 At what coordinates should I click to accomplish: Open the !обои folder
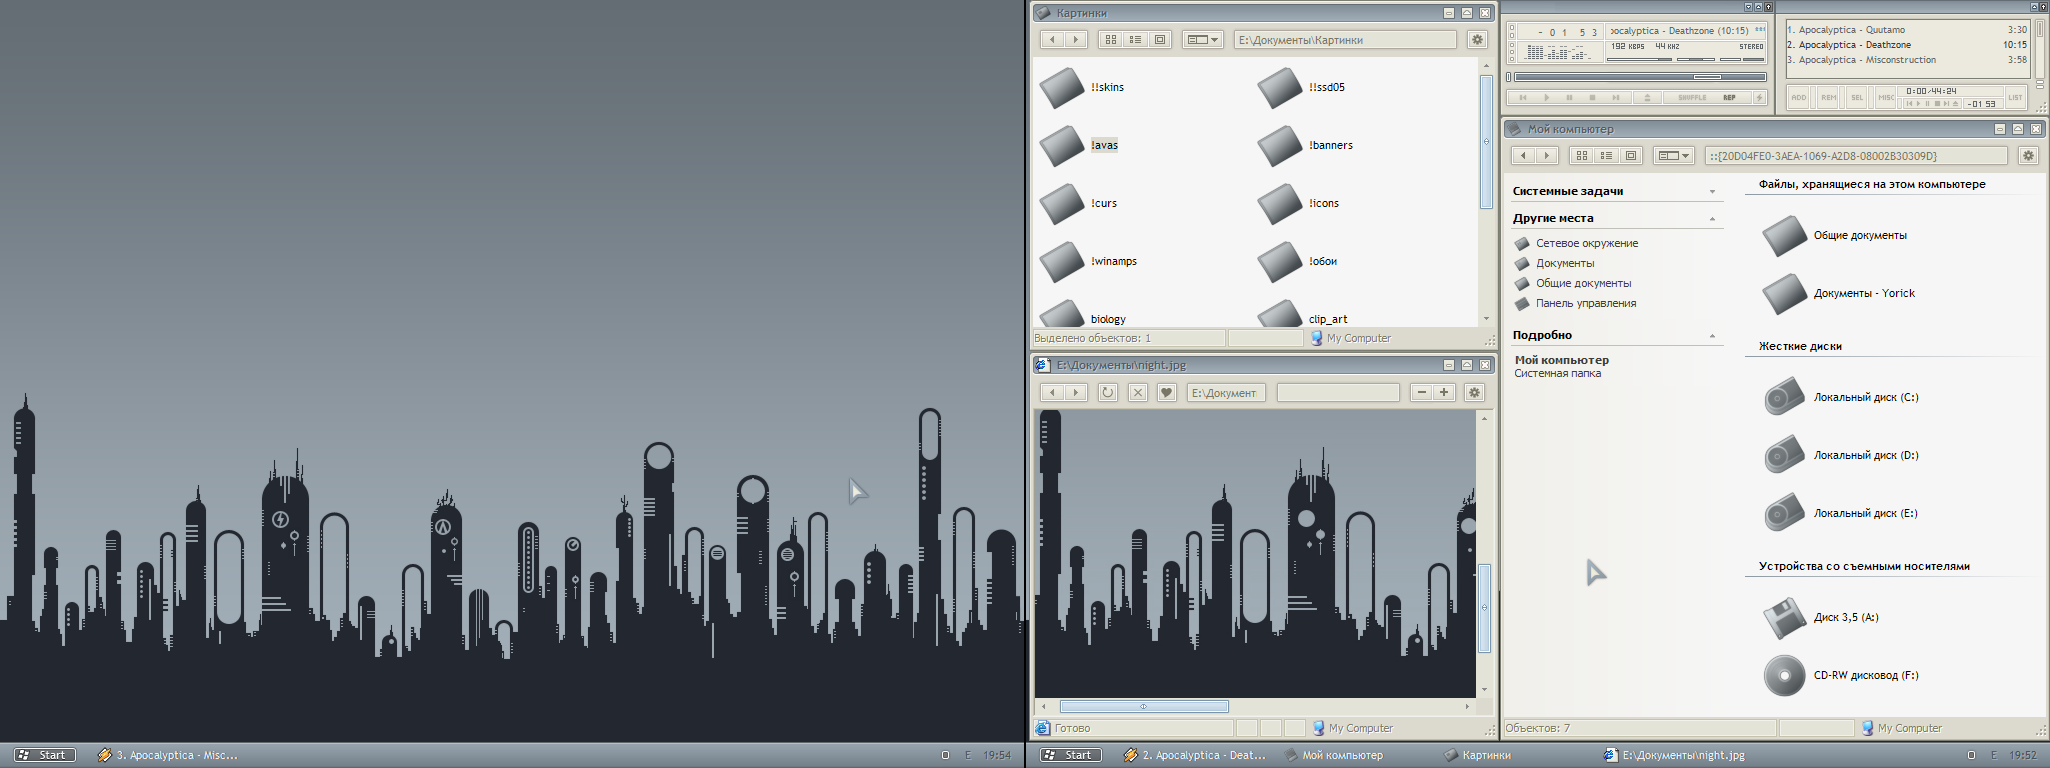[x=1297, y=262]
